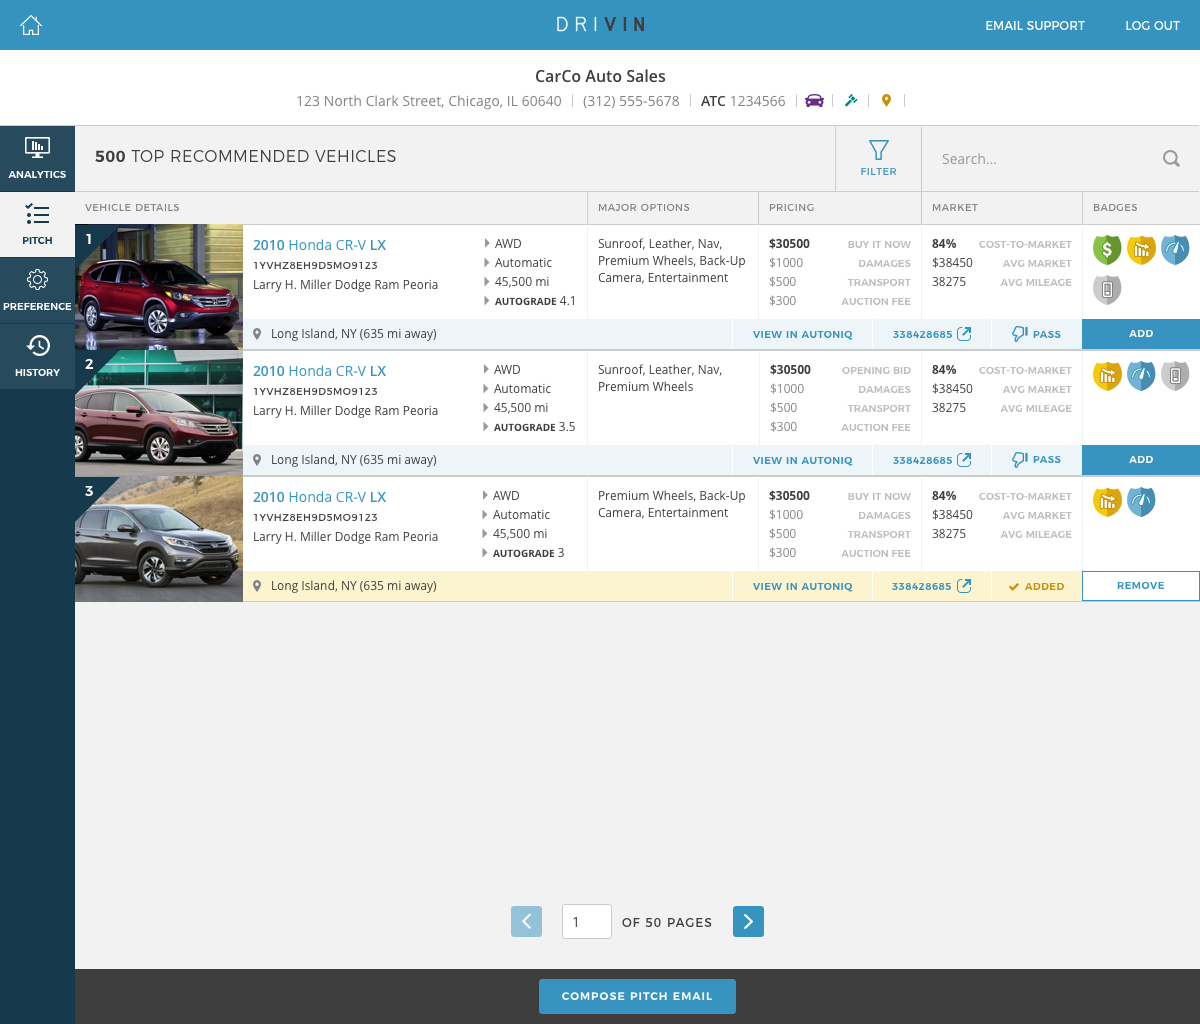Click the yellow chart badge on vehicle 1
1200x1024 pixels.
coord(1141,250)
